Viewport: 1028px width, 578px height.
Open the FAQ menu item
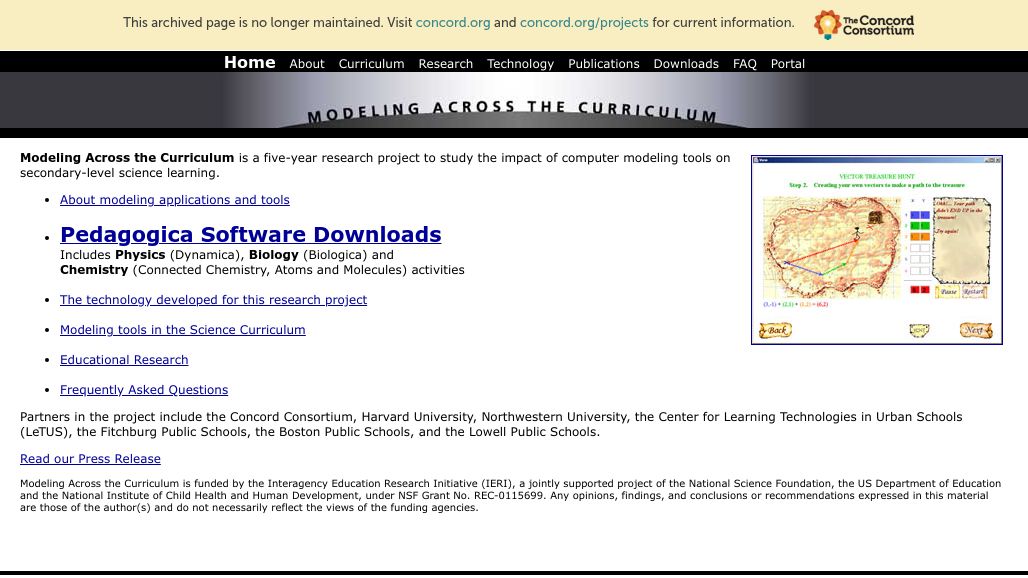tap(745, 64)
